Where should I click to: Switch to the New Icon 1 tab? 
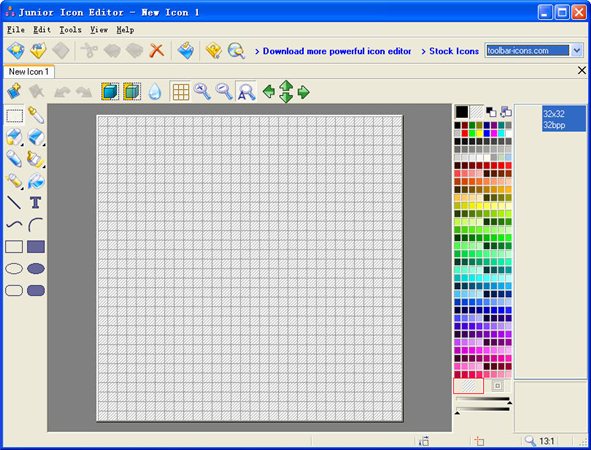[29, 72]
